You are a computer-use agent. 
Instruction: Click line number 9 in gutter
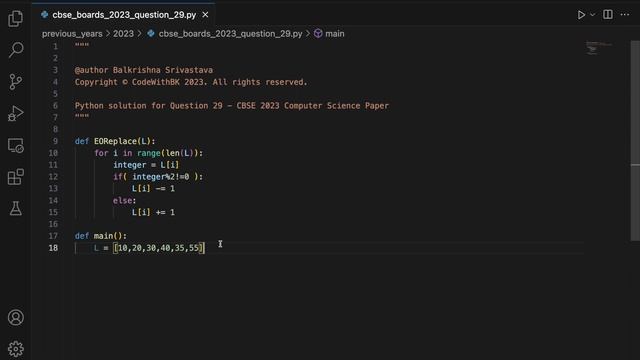[55, 141]
